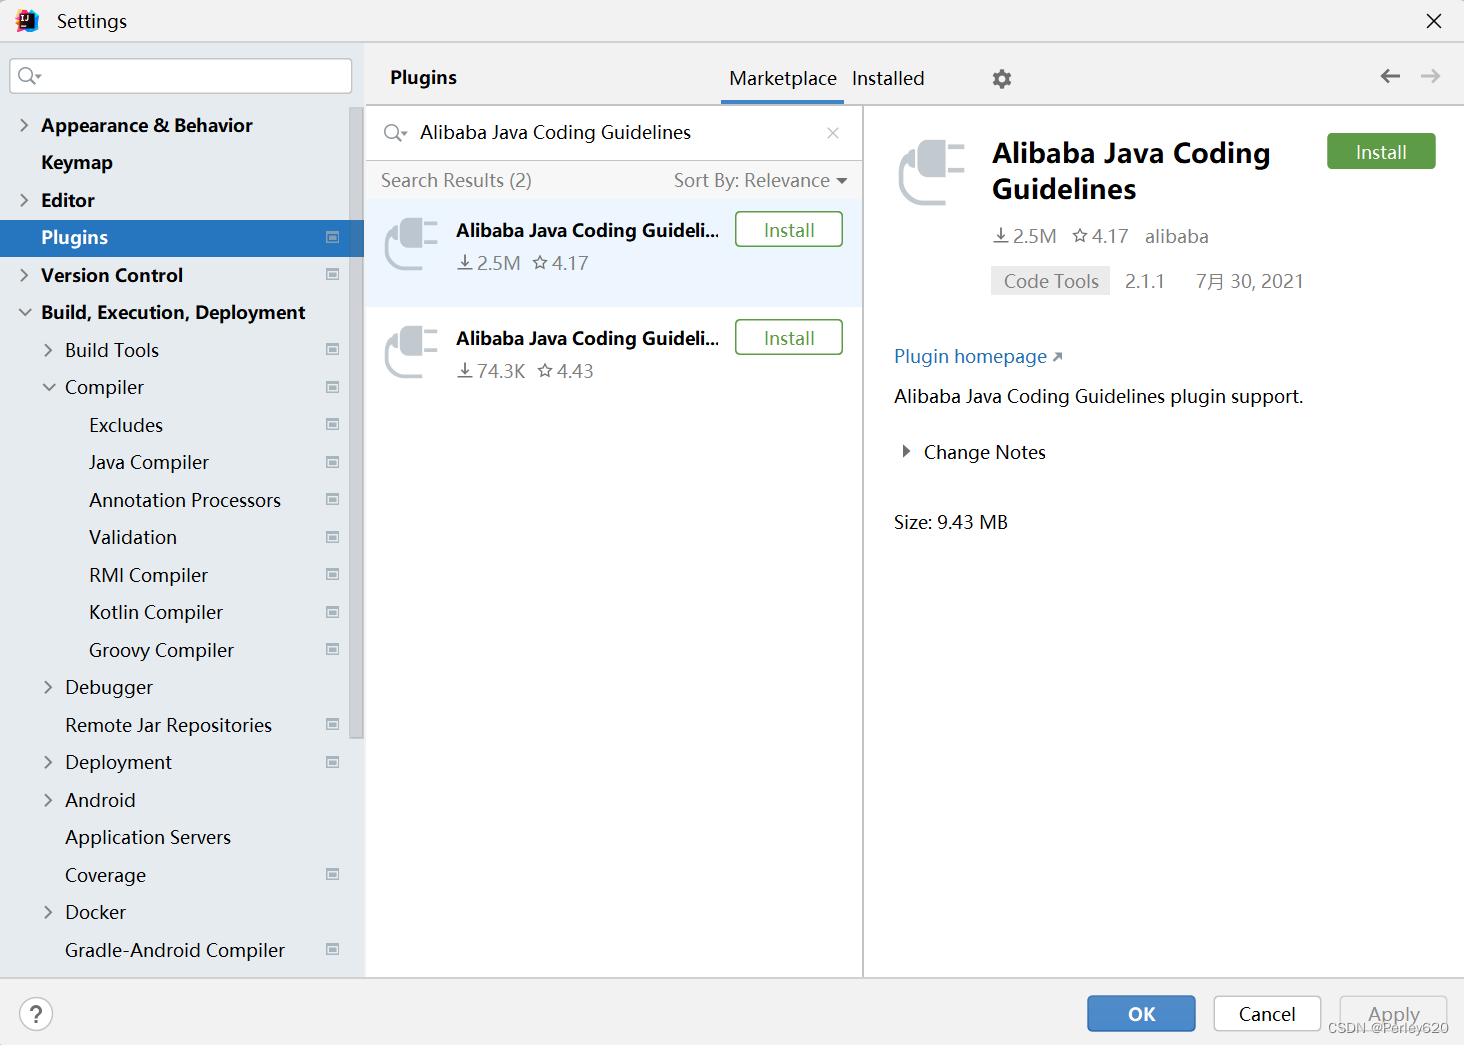Click project-level icon beside RMI Compiler

click(x=333, y=574)
